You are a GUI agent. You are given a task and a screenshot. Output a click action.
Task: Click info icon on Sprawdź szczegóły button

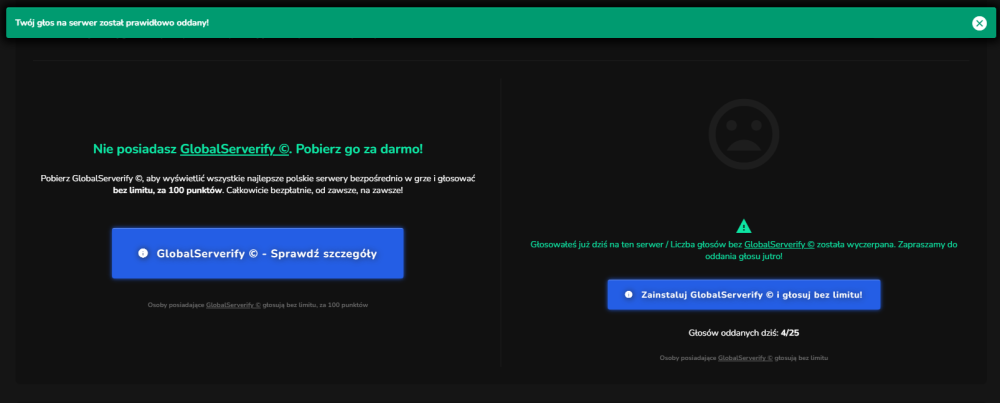point(143,253)
